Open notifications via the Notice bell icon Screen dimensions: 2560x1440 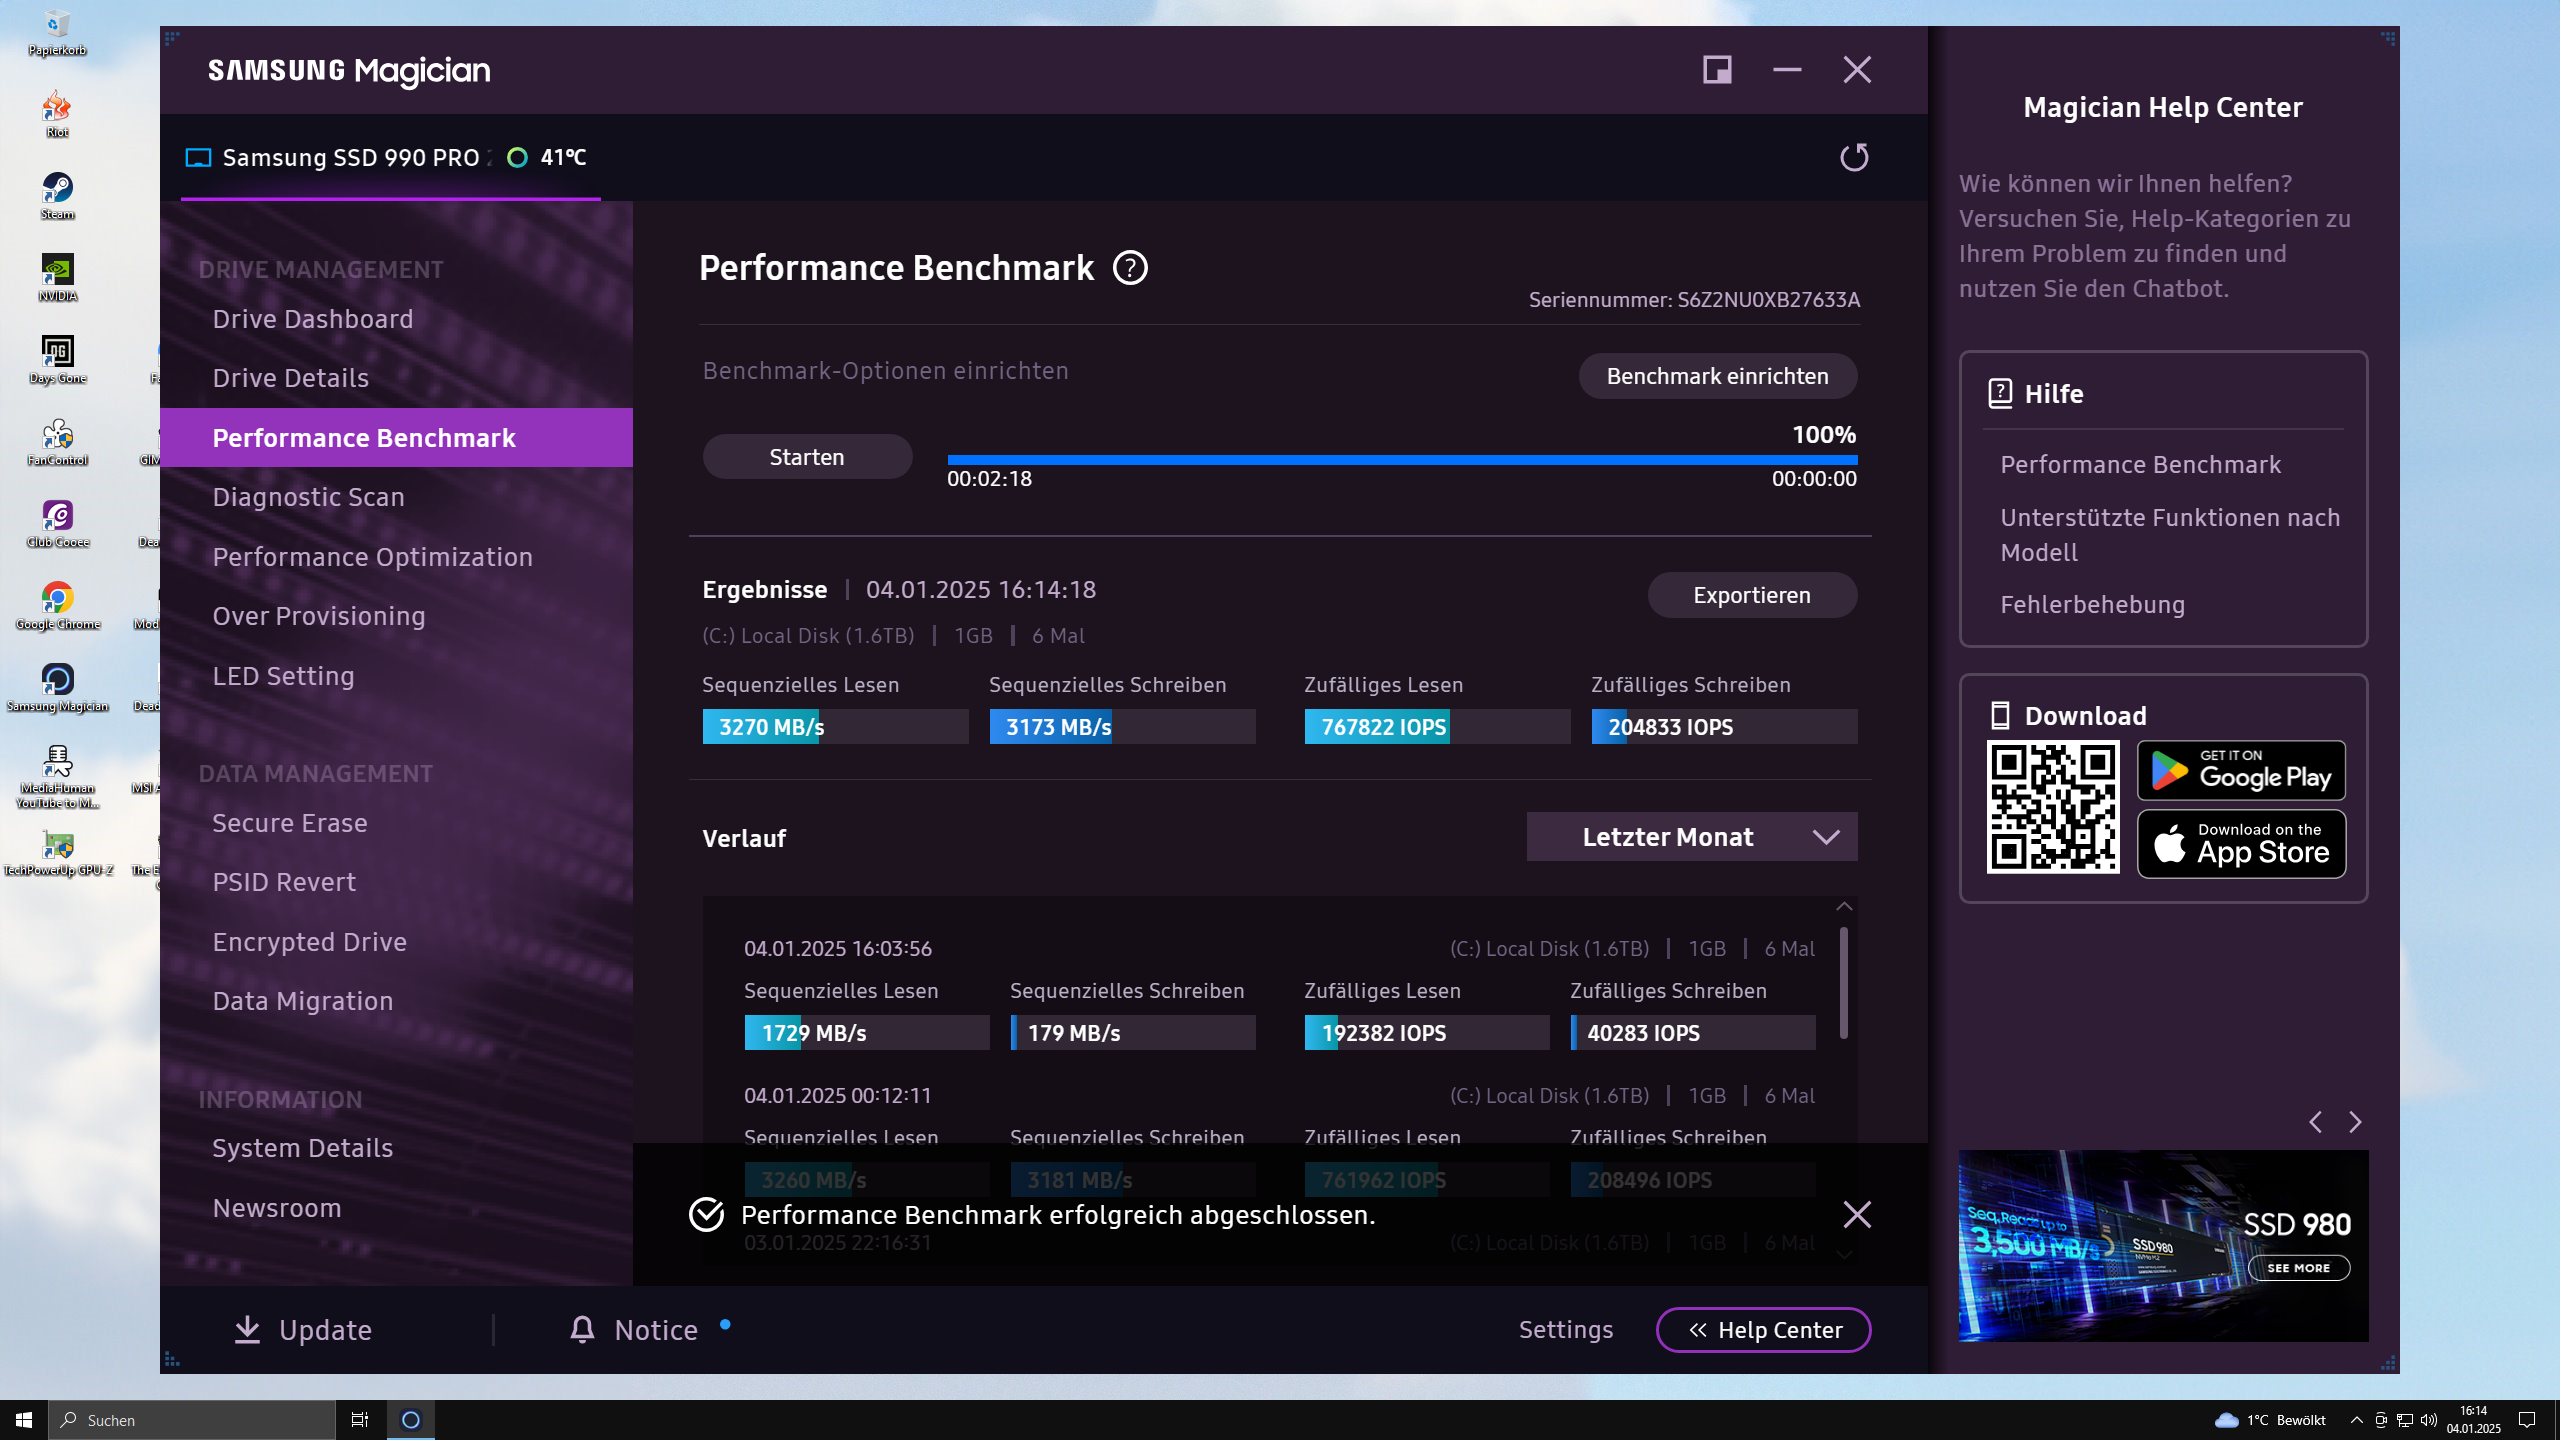pyautogui.click(x=583, y=1330)
